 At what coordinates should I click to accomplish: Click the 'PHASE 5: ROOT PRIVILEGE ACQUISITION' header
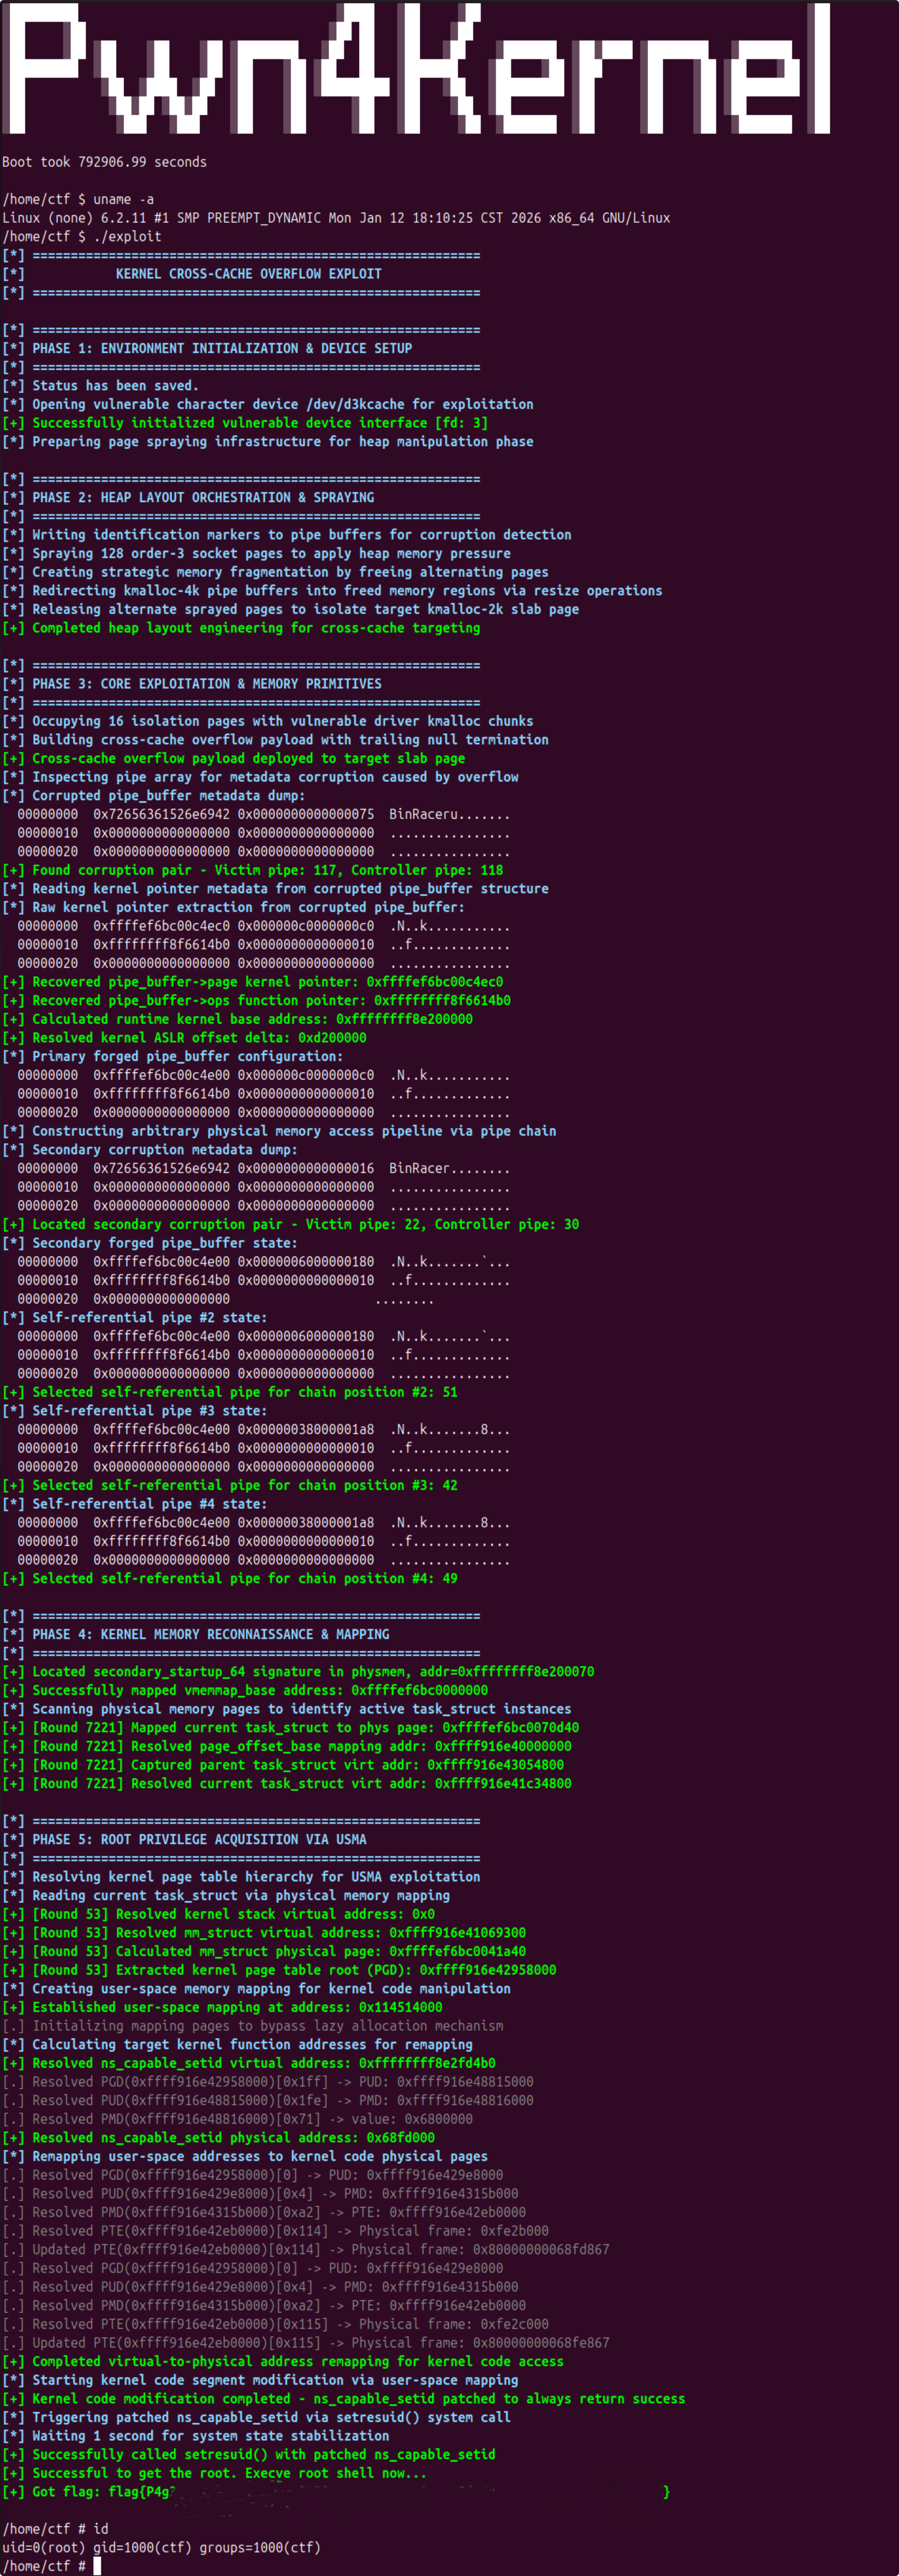click(199, 1839)
